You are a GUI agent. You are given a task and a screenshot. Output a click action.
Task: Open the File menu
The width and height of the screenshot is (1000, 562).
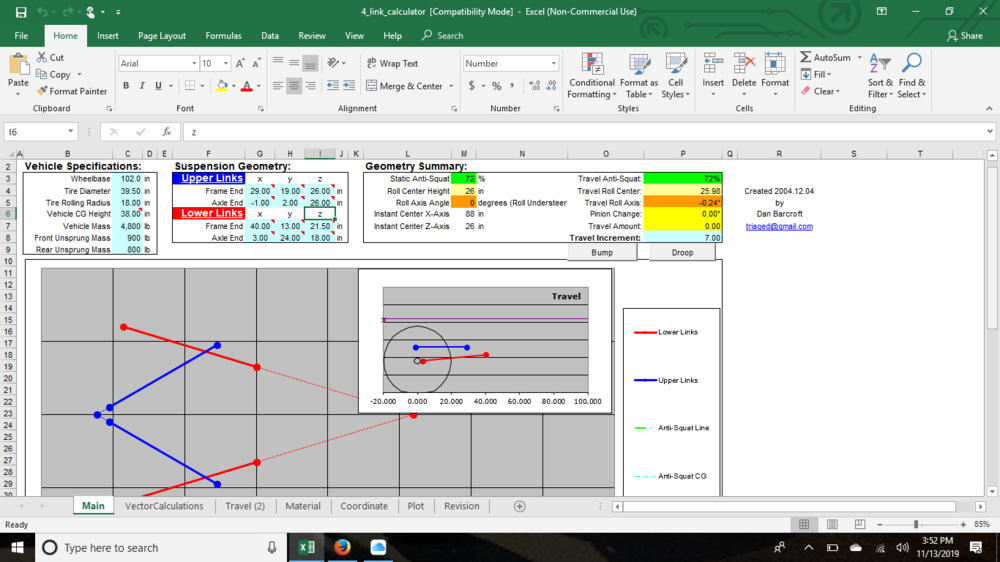tap(21, 36)
